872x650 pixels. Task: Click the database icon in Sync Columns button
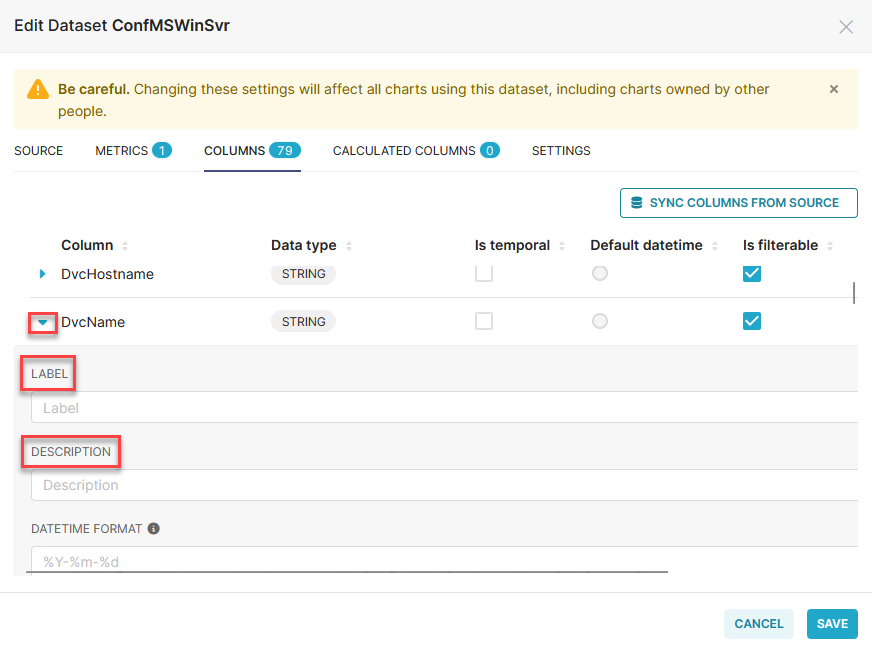point(637,202)
